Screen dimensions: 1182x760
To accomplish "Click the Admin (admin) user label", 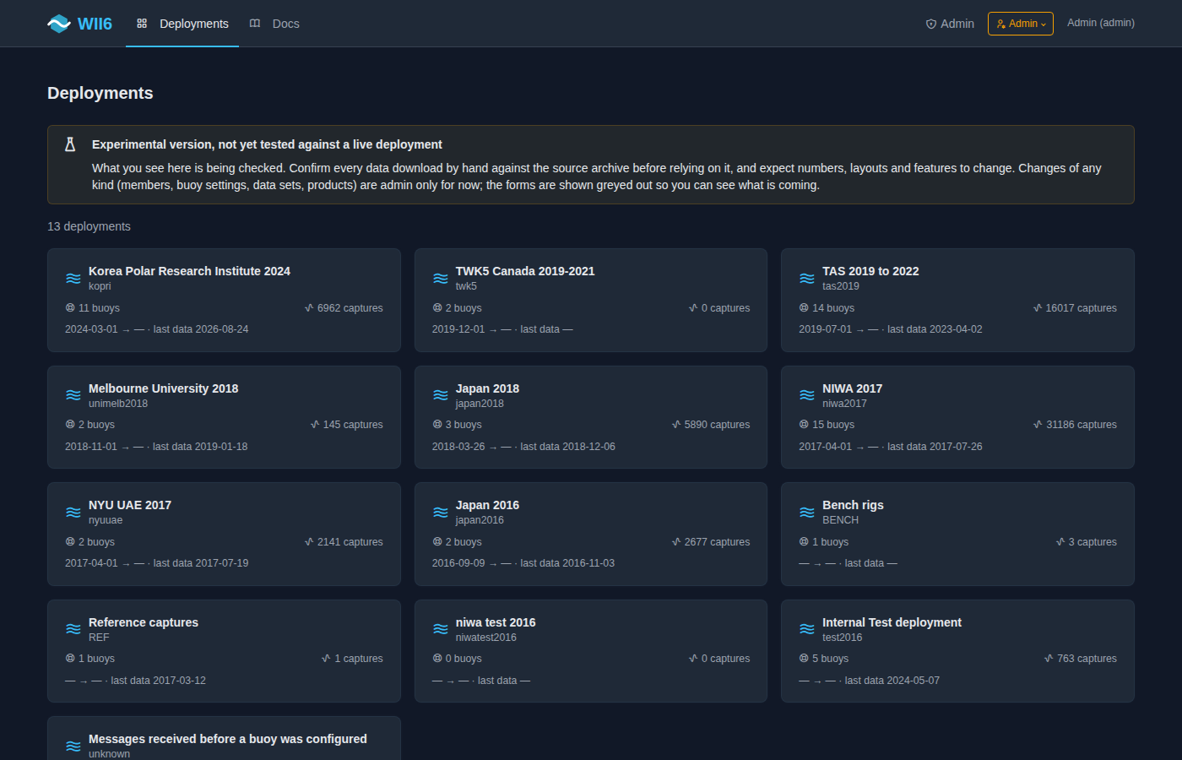I will click(x=1101, y=23).
